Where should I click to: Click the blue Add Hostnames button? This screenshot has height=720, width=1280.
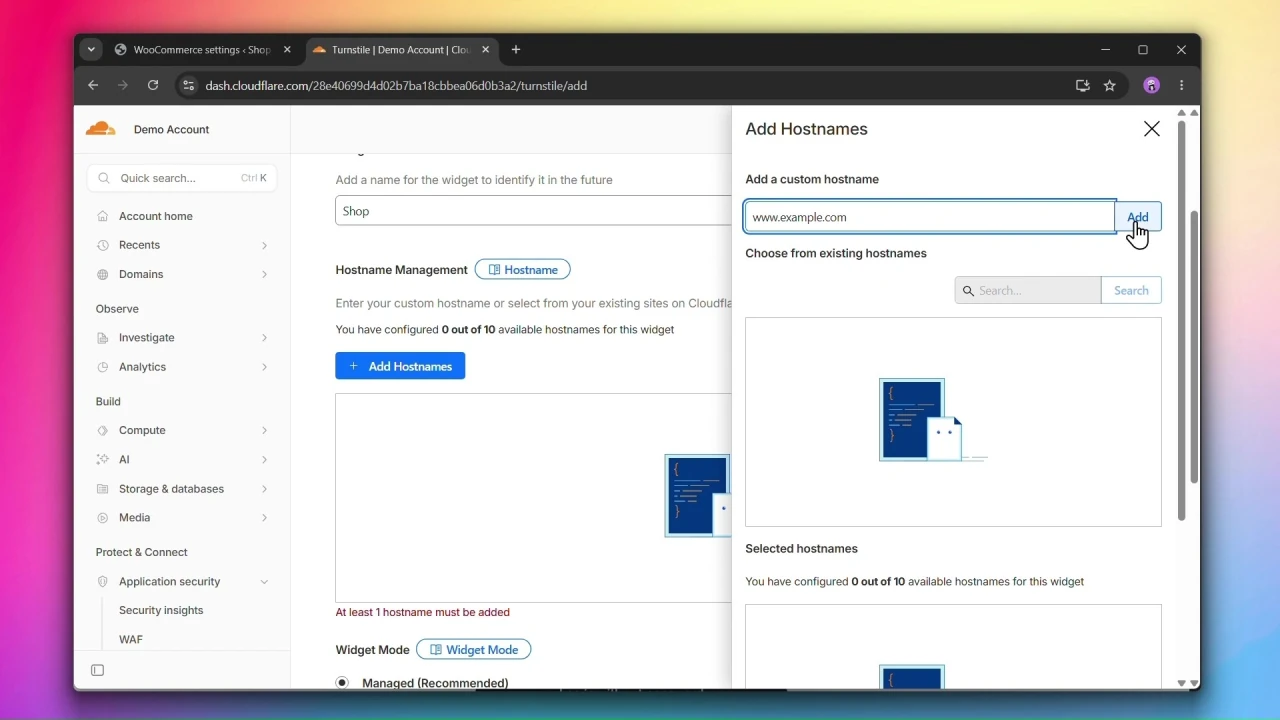(x=400, y=366)
